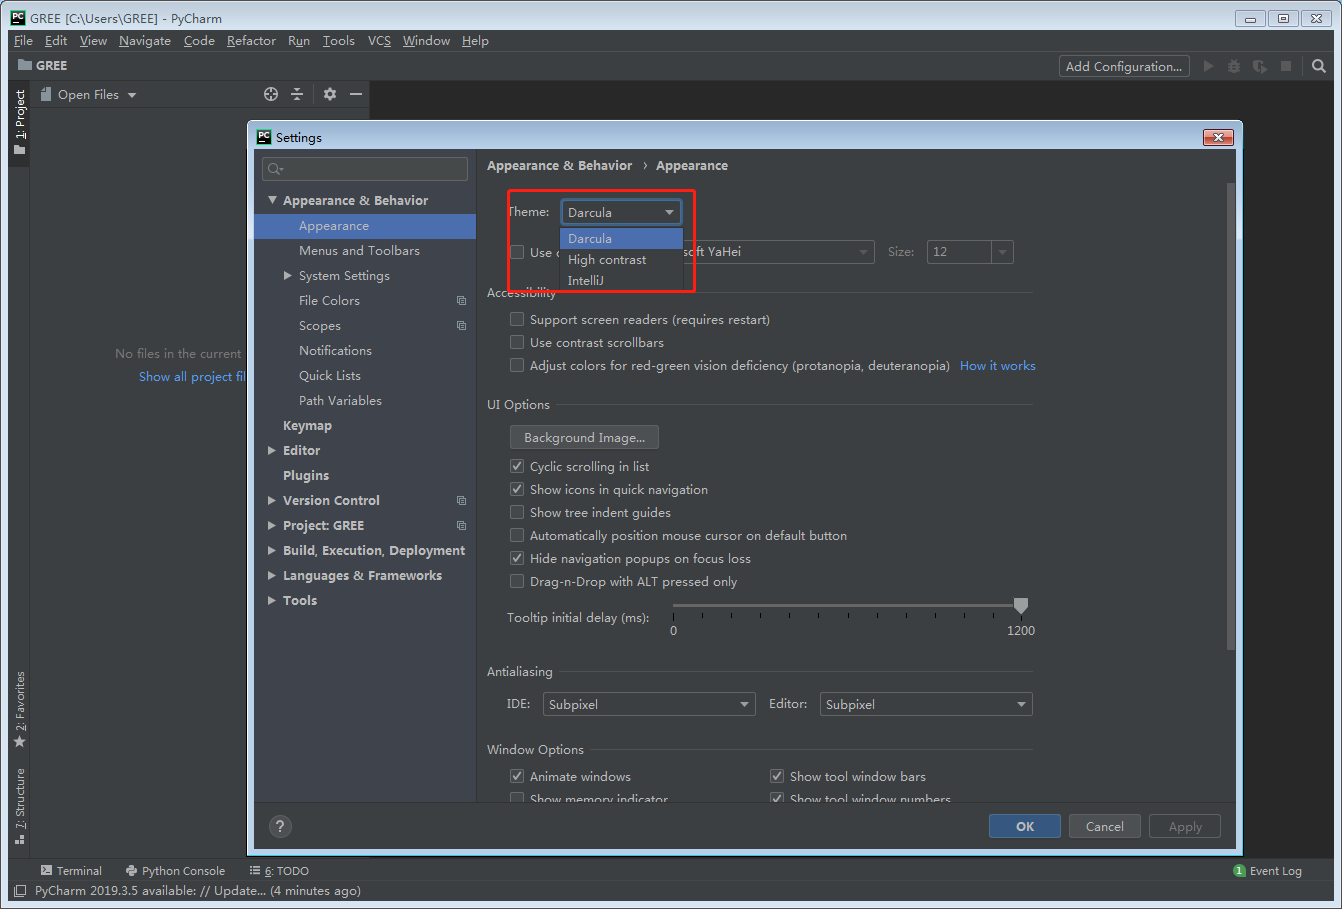Click the Stop square icon in toolbar
This screenshot has width=1342, height=909.
click(1286, 66)
